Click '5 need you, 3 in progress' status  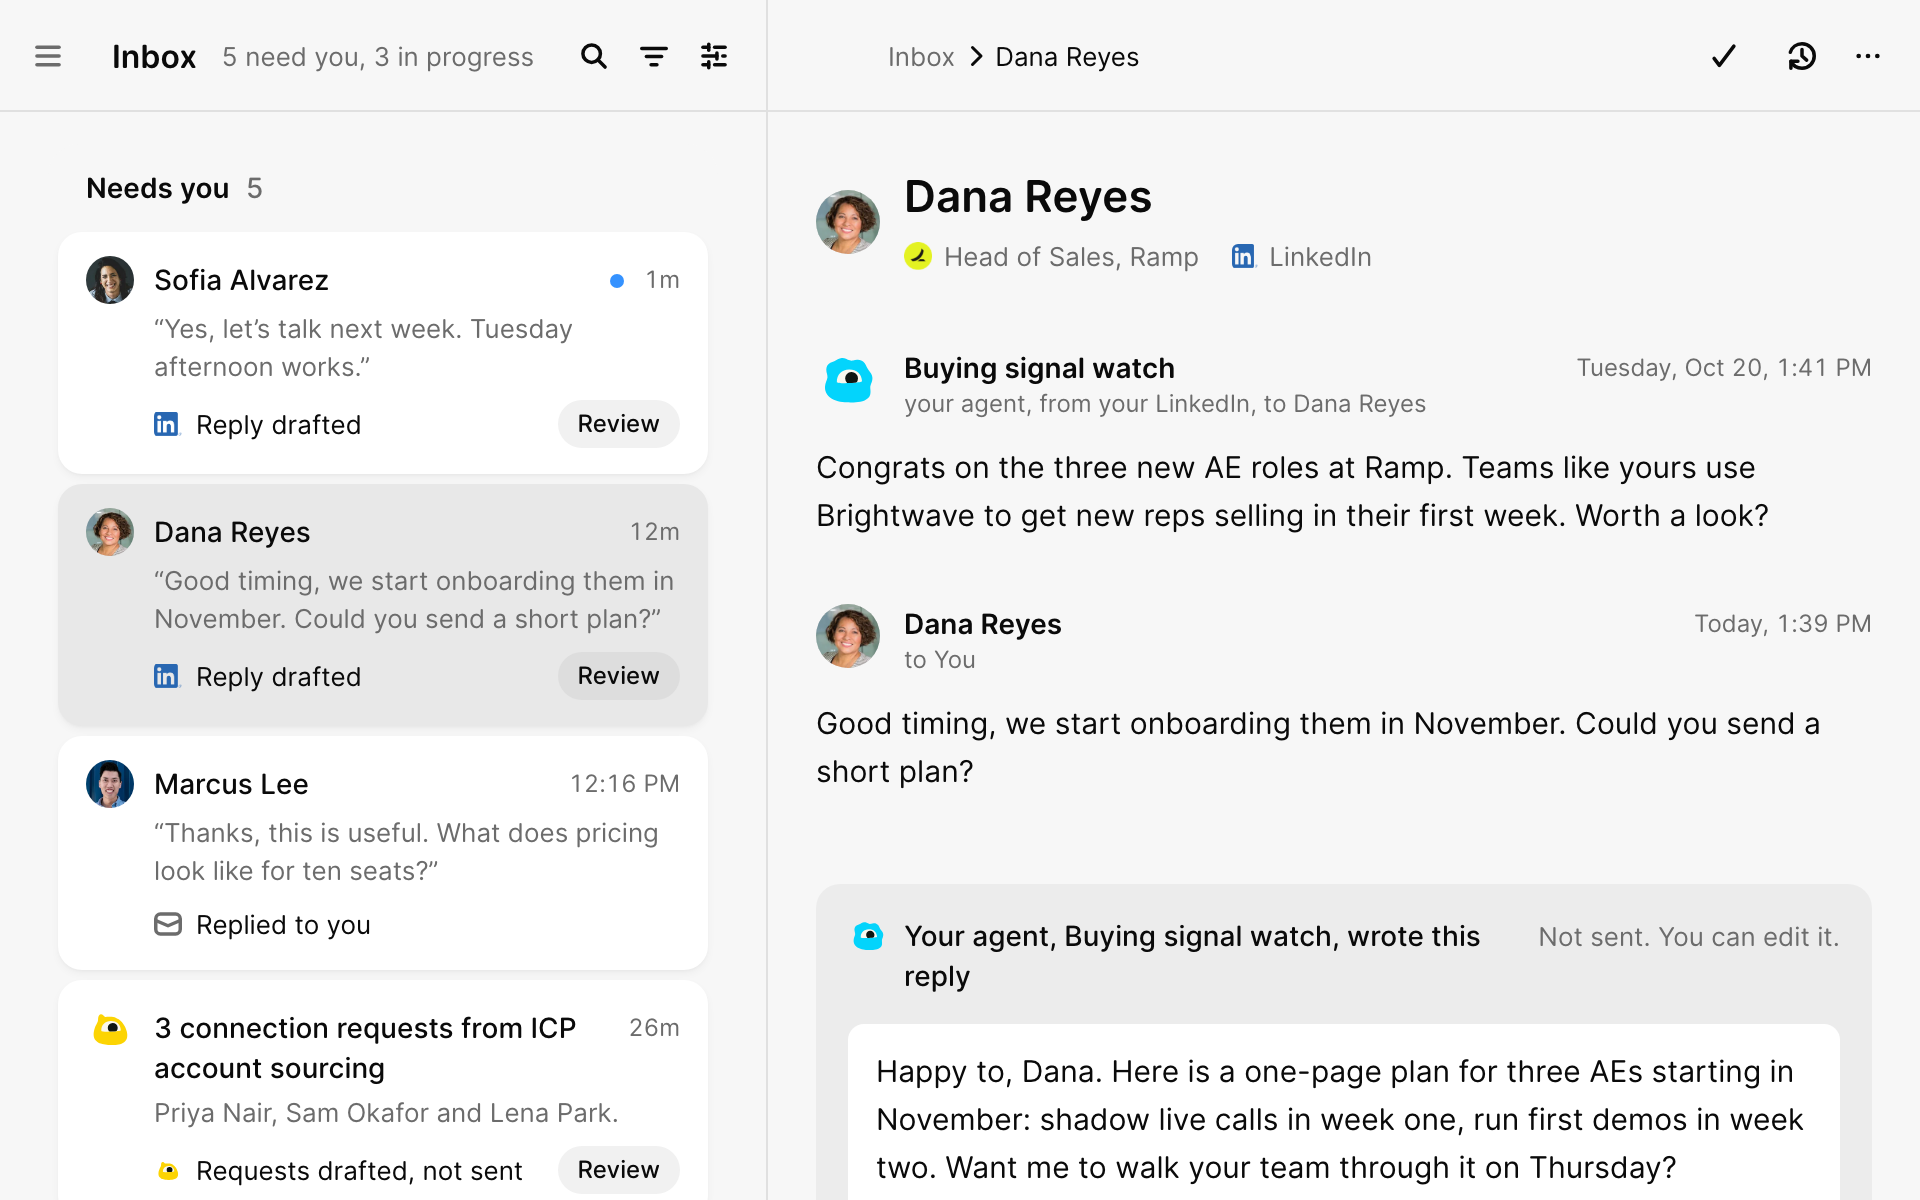378,57
